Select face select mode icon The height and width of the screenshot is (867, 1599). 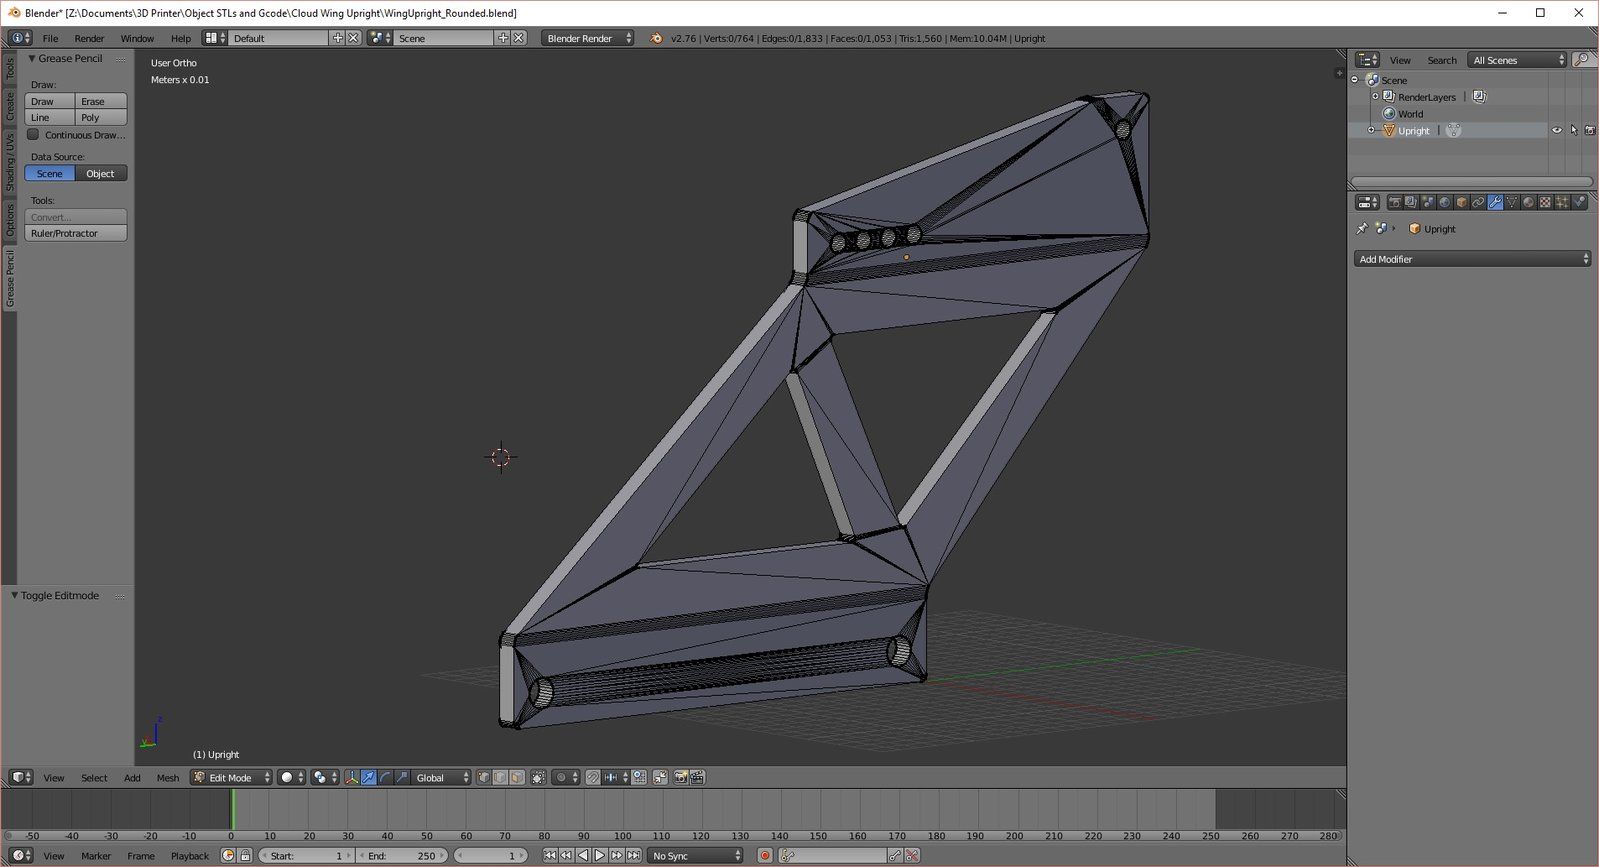click(x=517, y=777)
